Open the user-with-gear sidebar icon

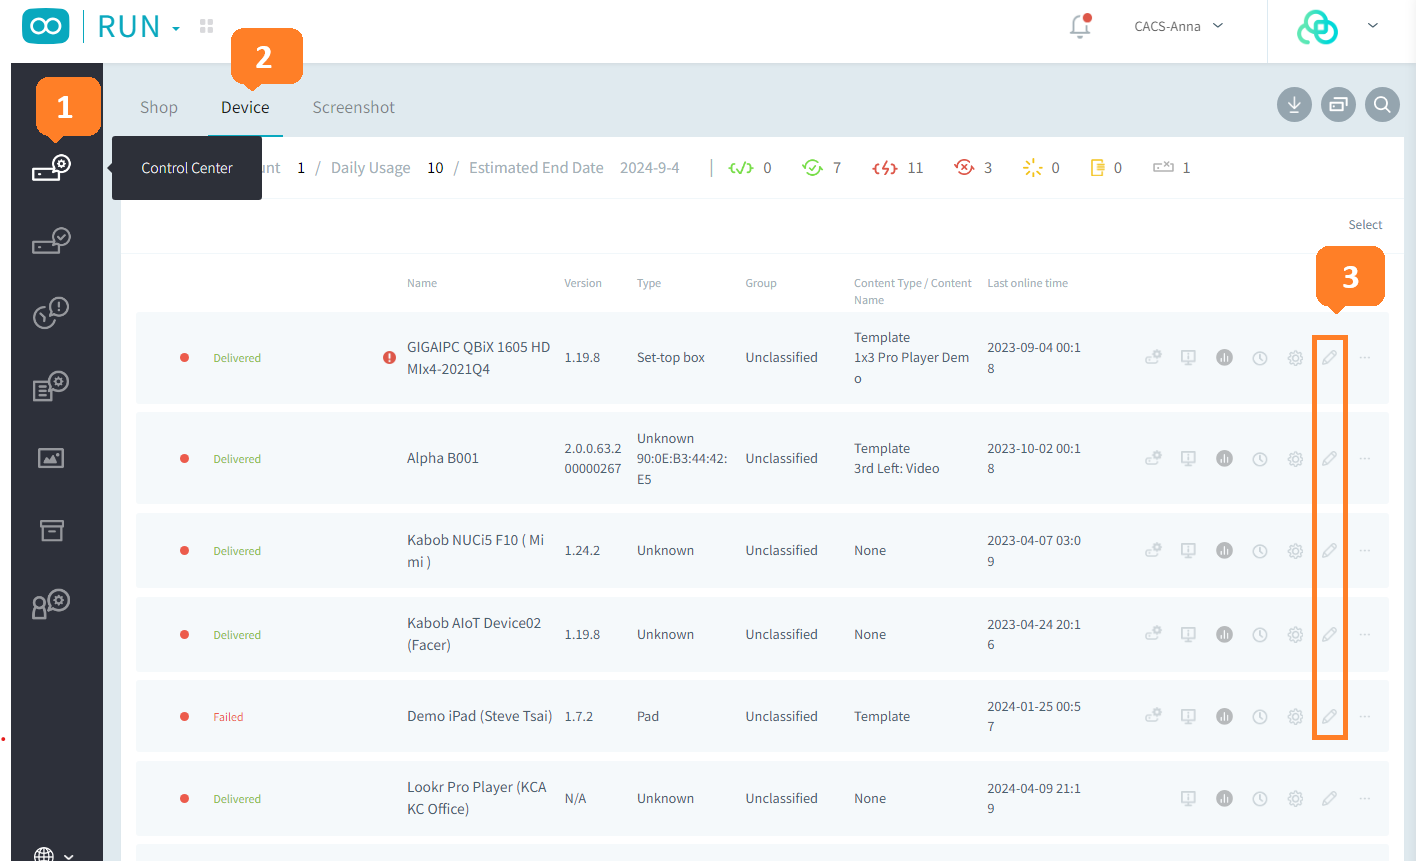point(51,603)
